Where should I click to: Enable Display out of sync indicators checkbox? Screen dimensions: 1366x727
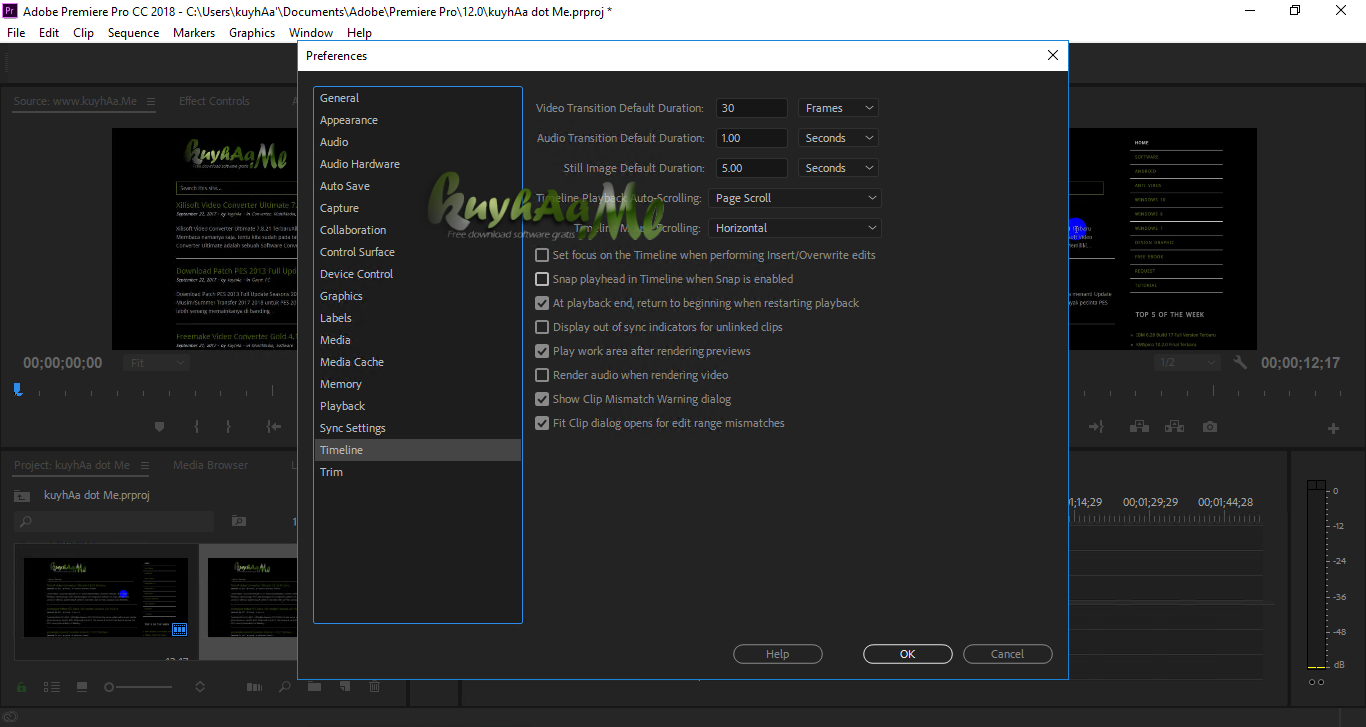(x=542, y=327)
